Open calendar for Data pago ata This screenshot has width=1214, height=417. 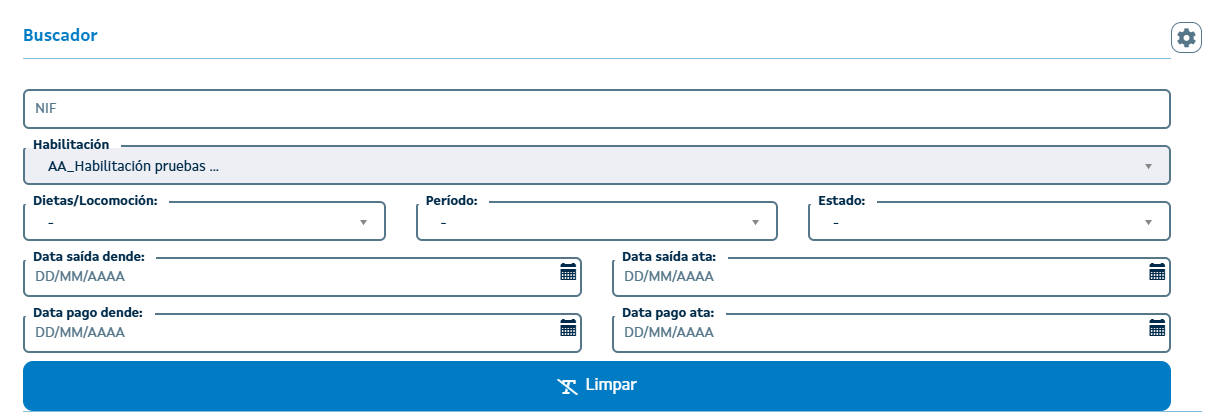point(1157,328)
